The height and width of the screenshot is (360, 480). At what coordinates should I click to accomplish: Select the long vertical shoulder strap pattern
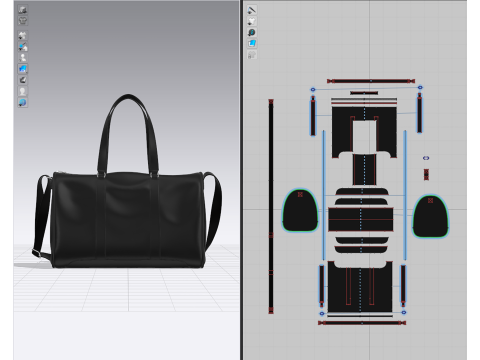271,206
